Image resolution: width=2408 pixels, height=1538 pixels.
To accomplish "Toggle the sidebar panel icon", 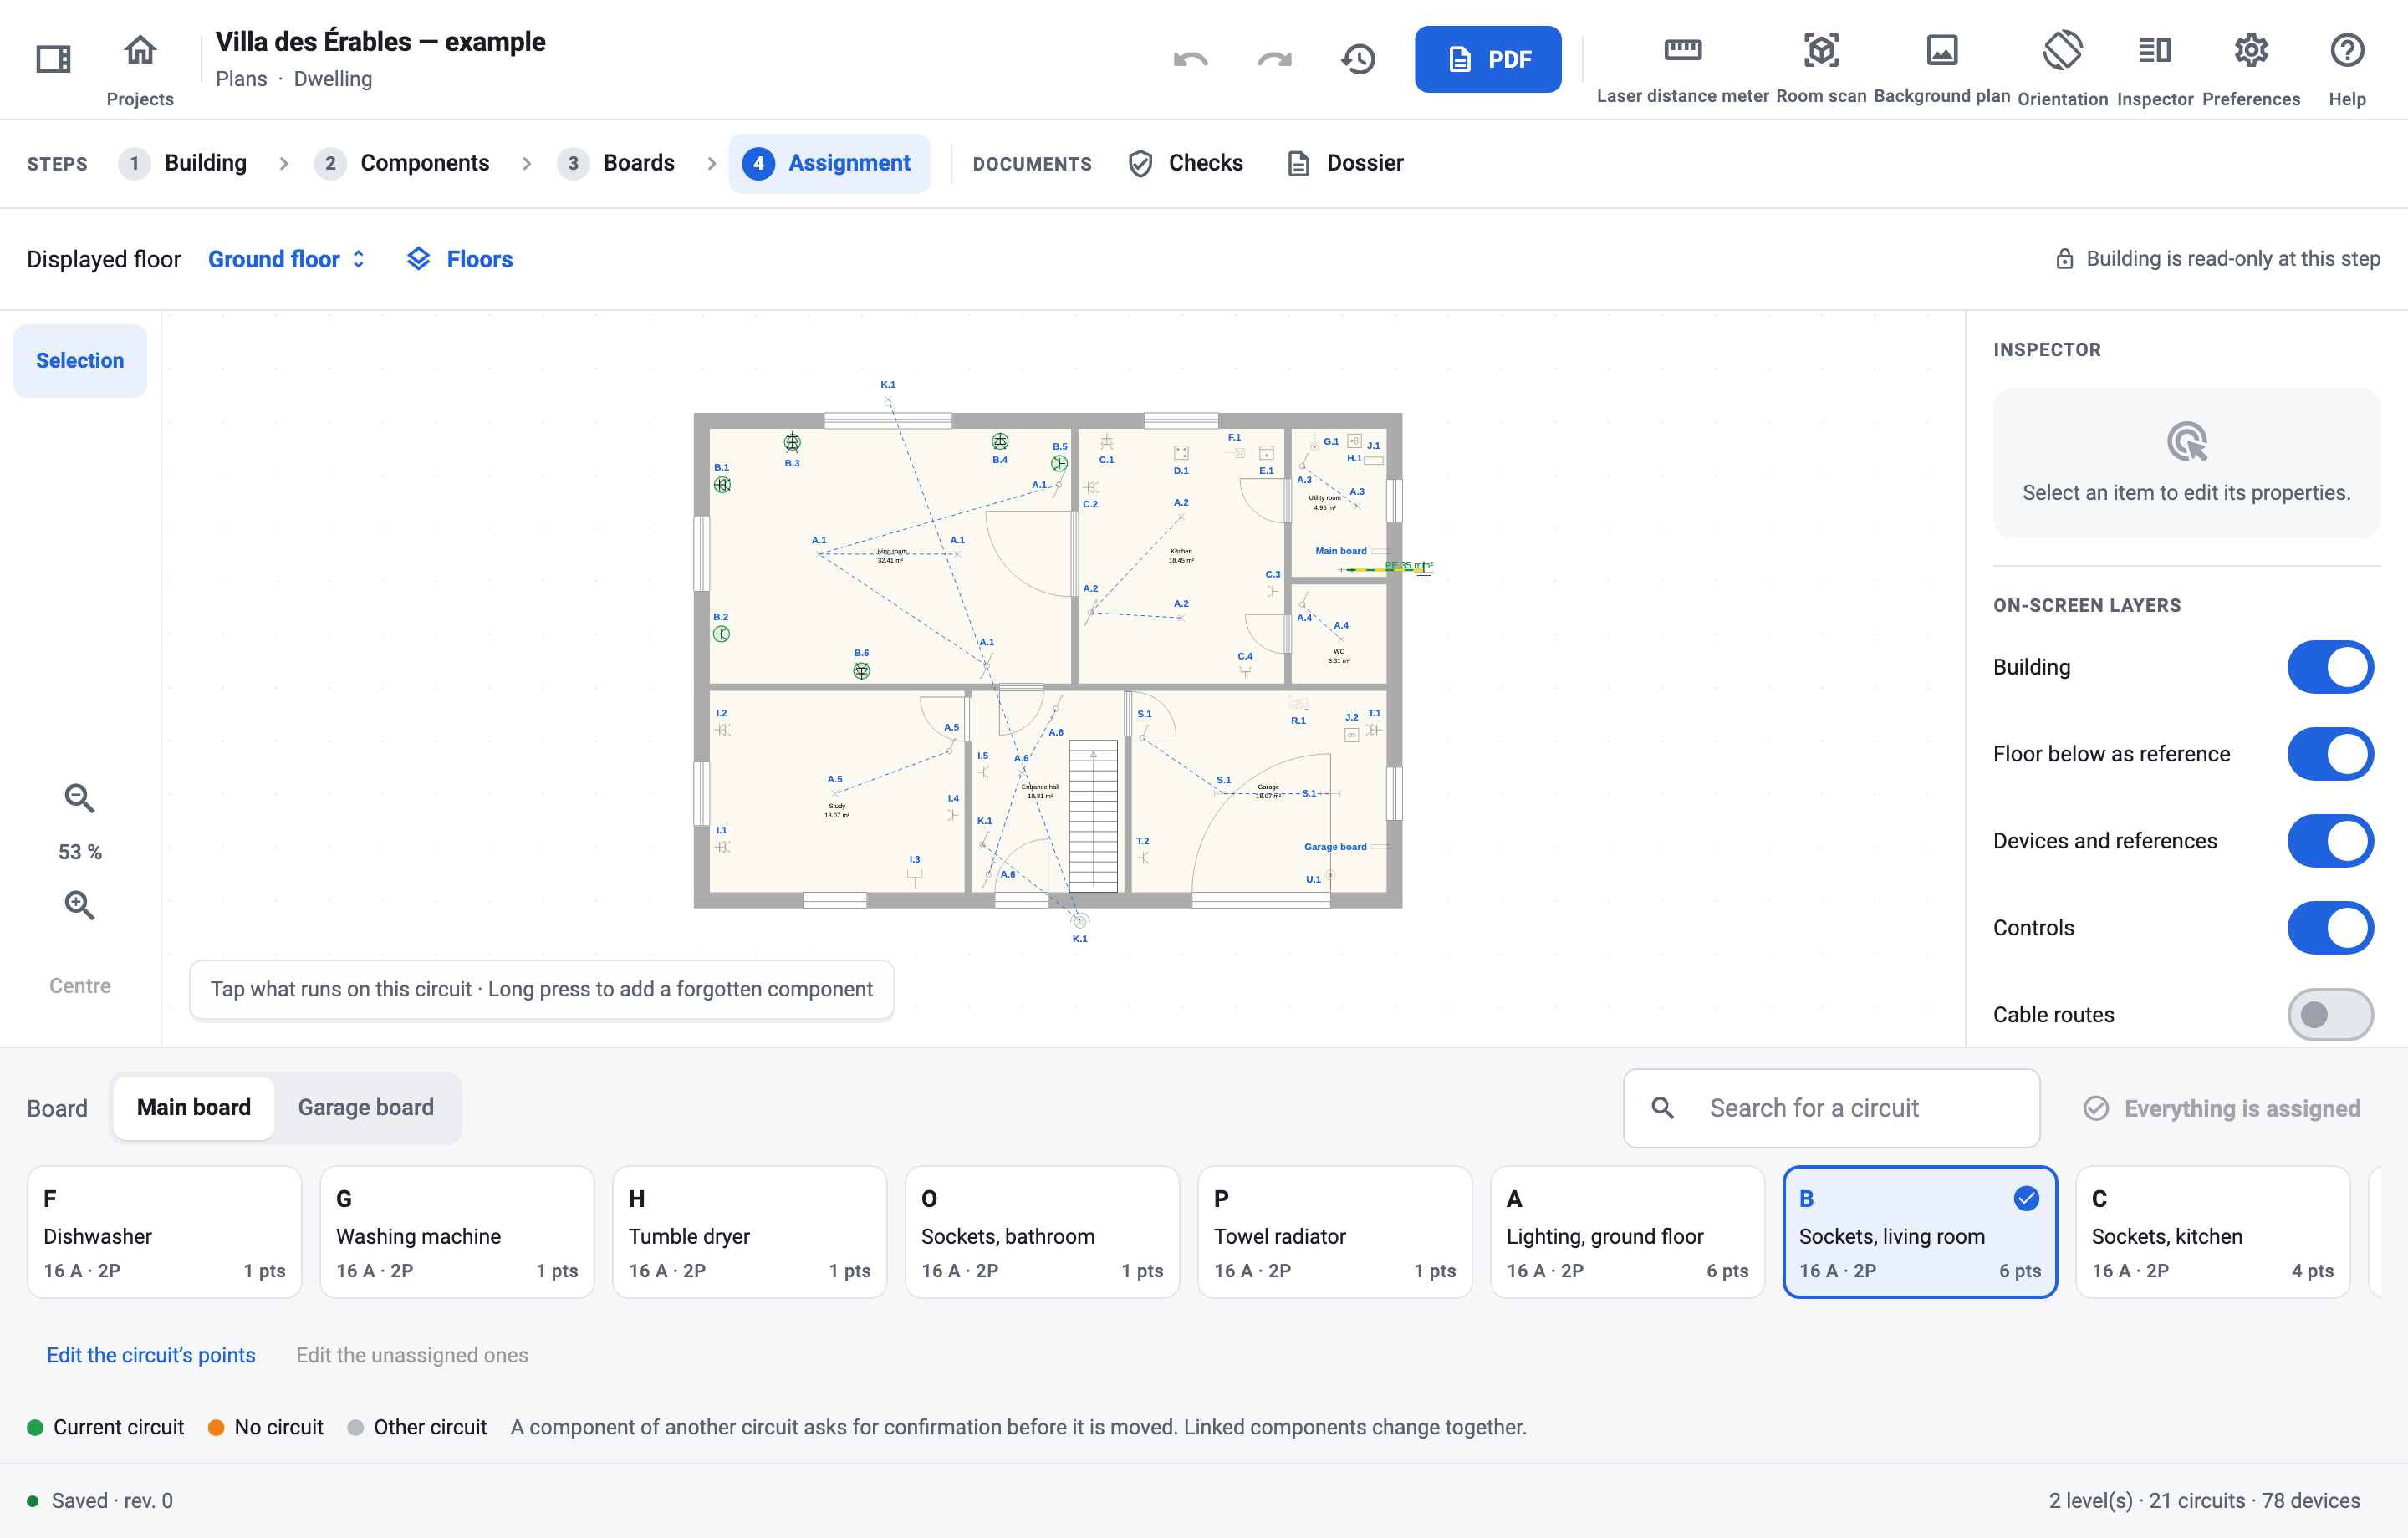I will 54,59.
